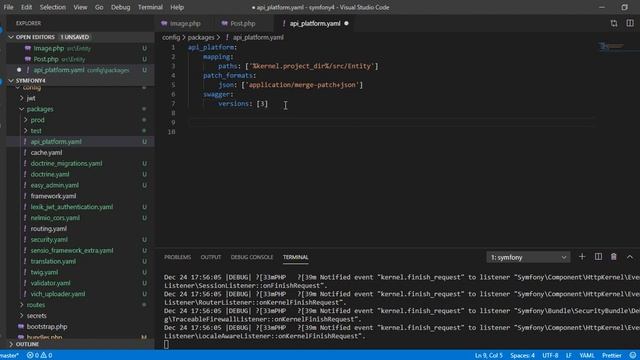Open validator.yaml file
The height and width of the screenshot is (360, 640).
[x=50, y=283]
